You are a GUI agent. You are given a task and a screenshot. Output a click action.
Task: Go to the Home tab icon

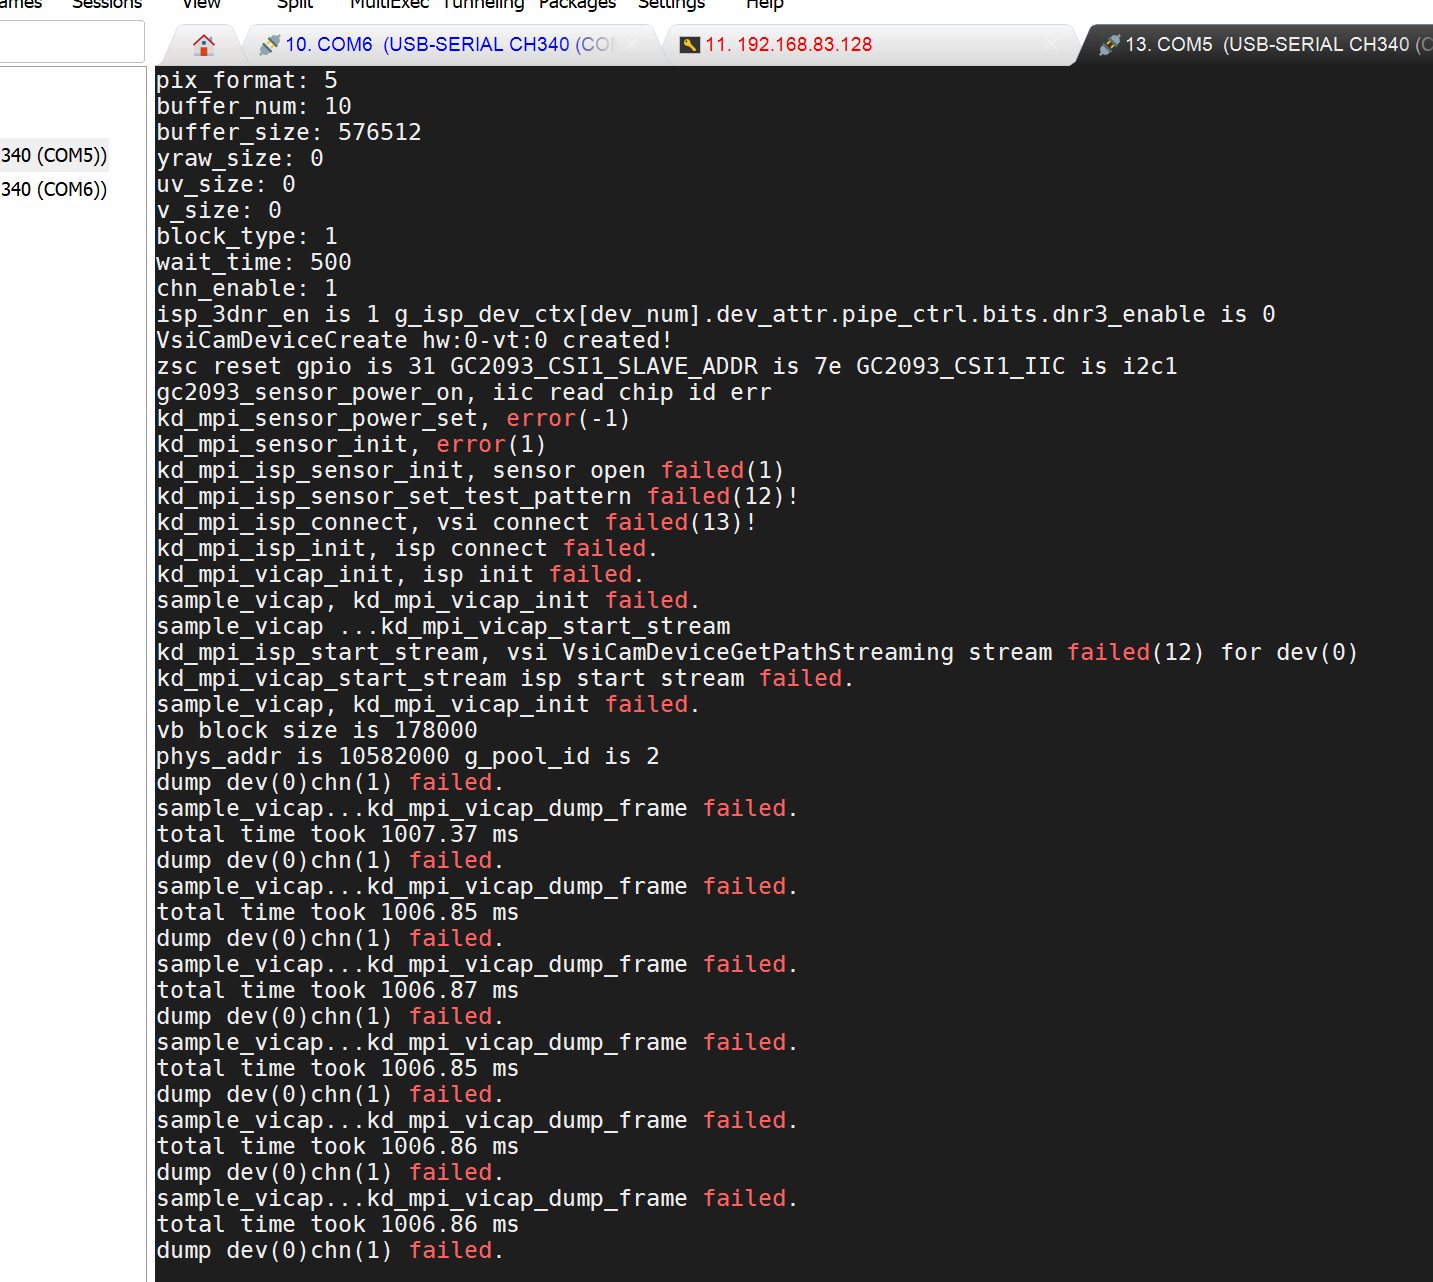click(x=204, y=45)
